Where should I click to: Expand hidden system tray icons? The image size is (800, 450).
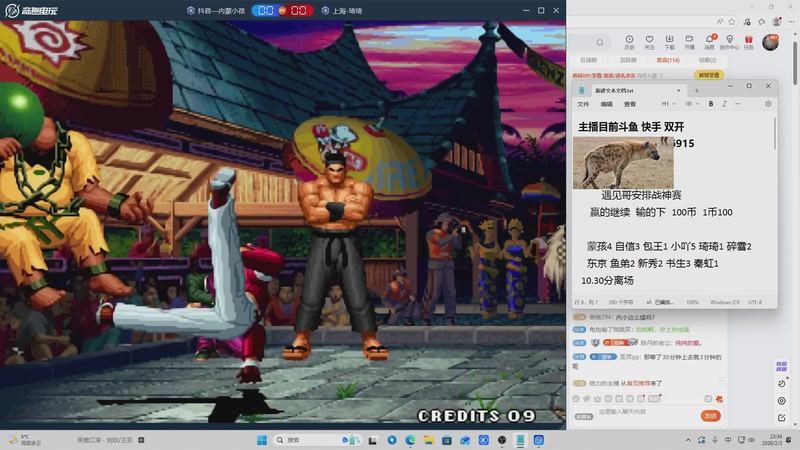[688, 440]
